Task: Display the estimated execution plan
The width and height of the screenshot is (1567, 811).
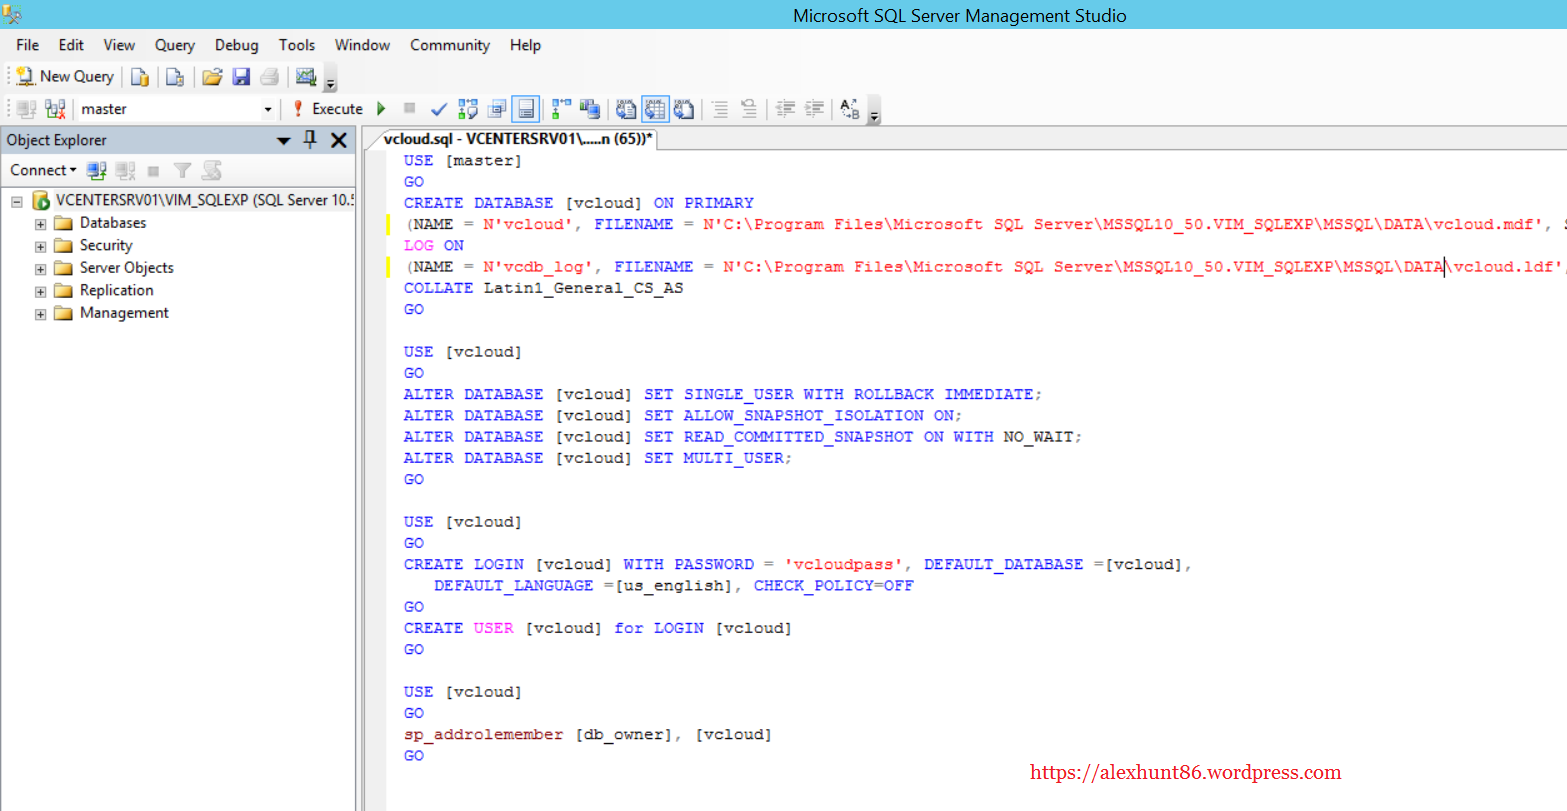Action: pos(468,109)
